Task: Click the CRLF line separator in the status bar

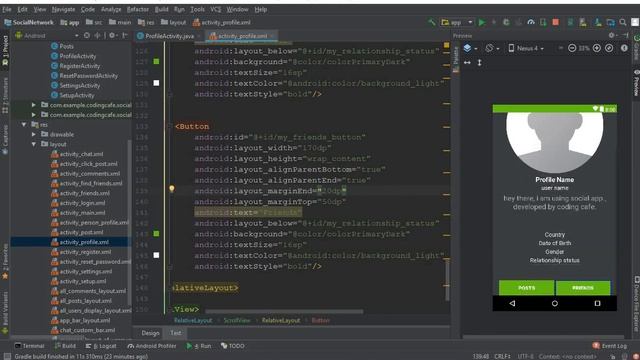Action: point(502,356)
